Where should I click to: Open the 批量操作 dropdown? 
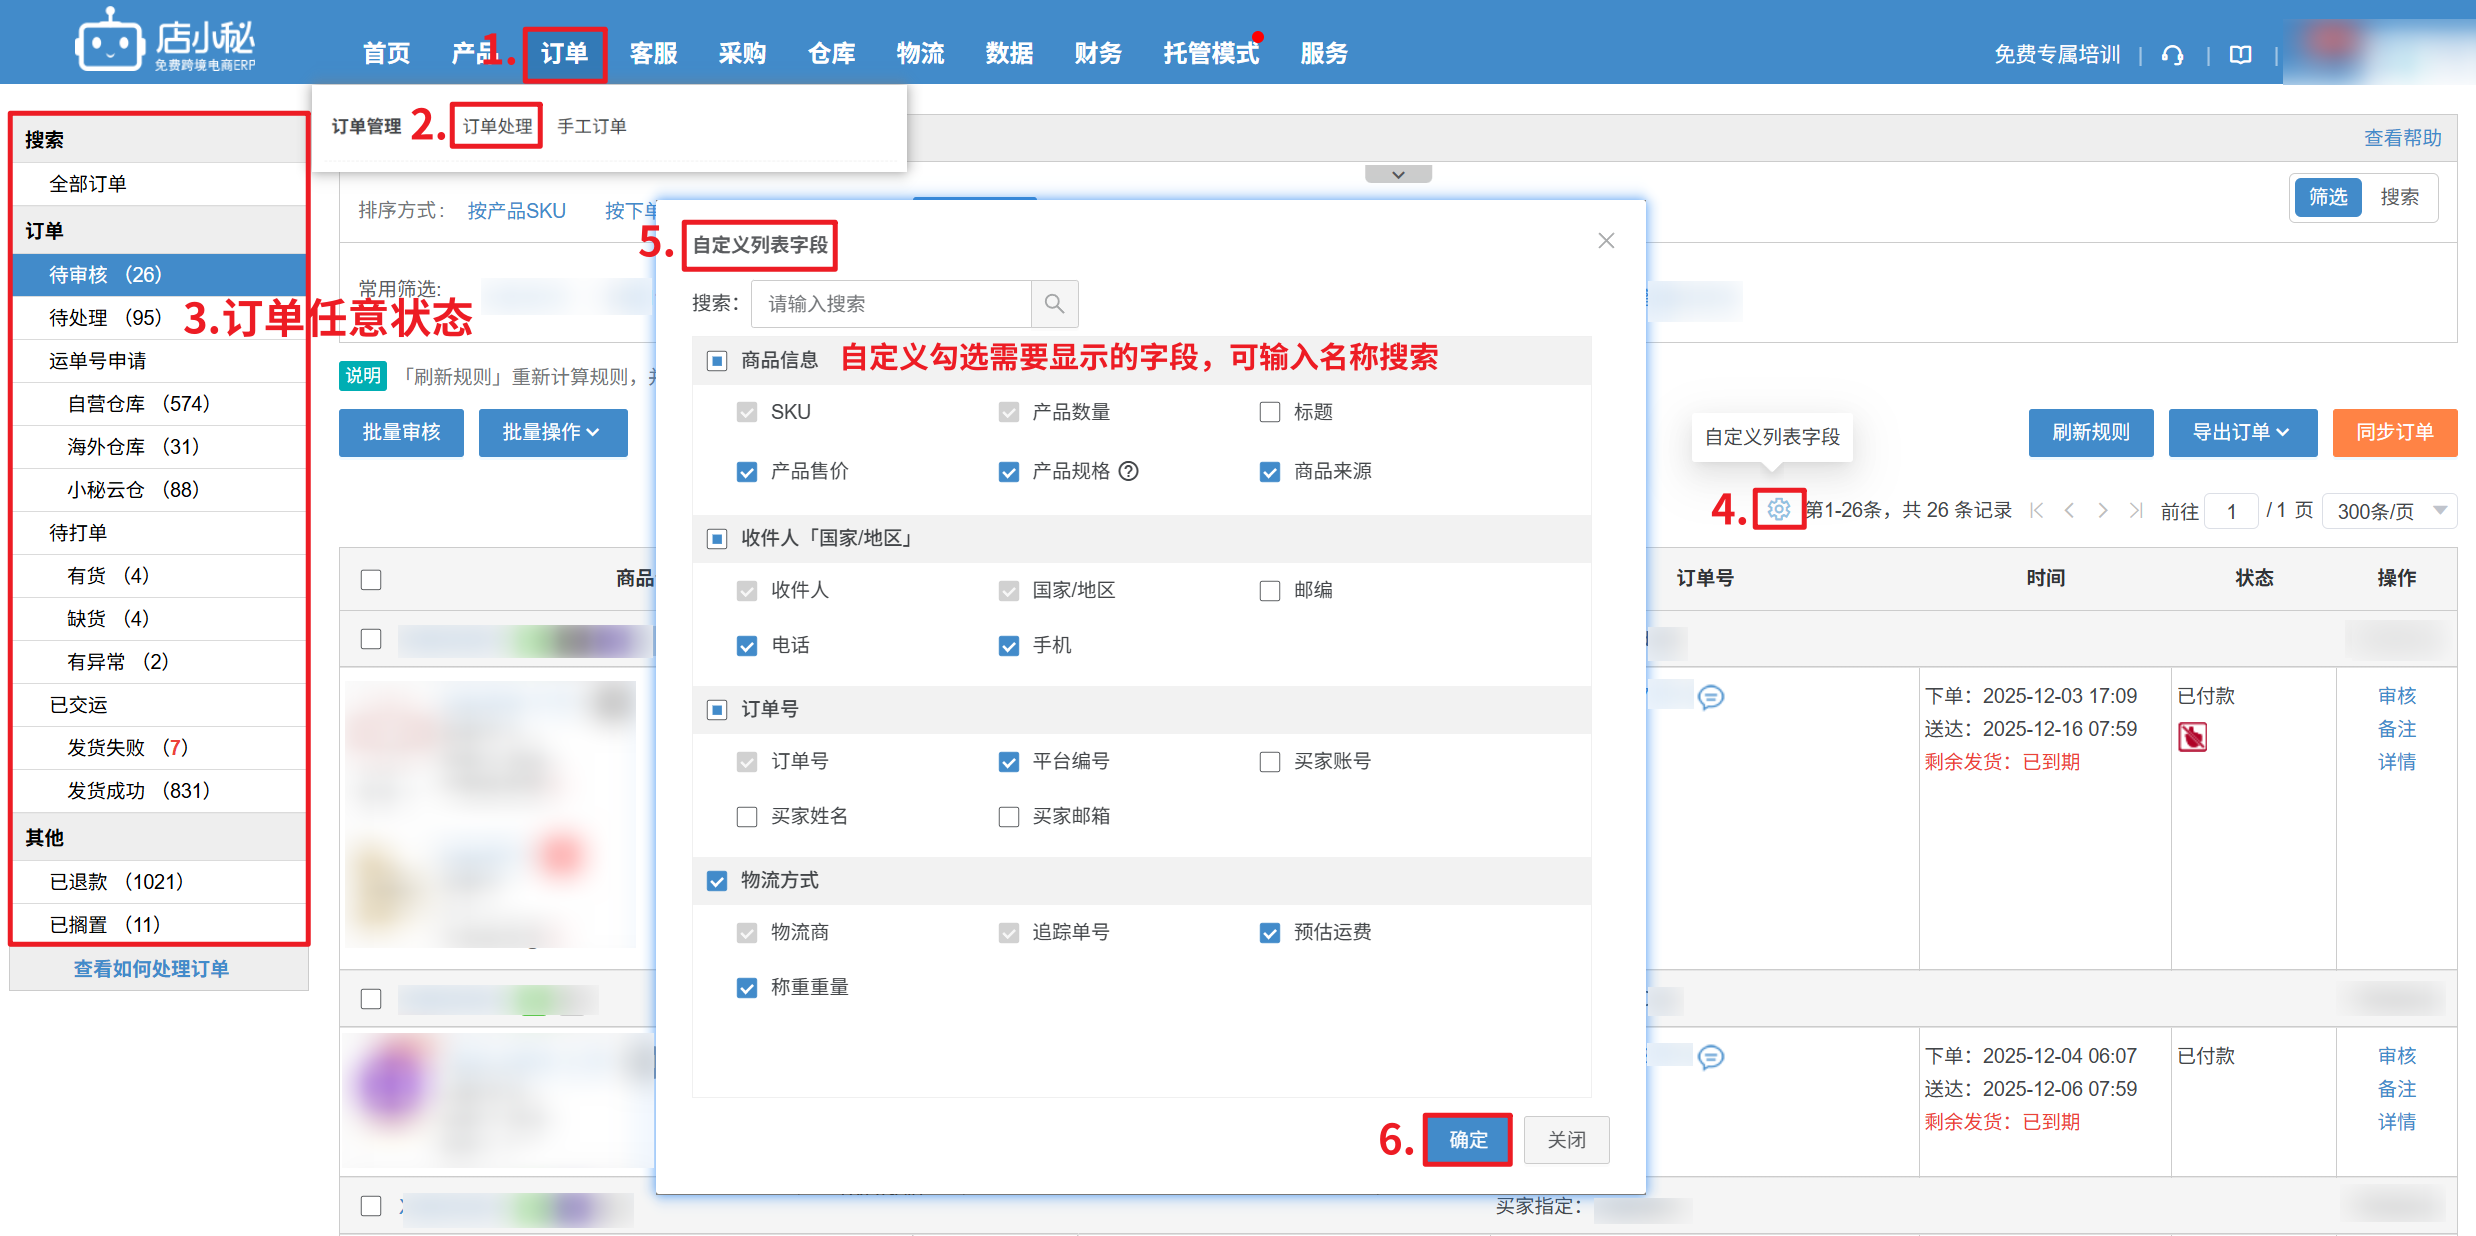(x=552, y=432)
